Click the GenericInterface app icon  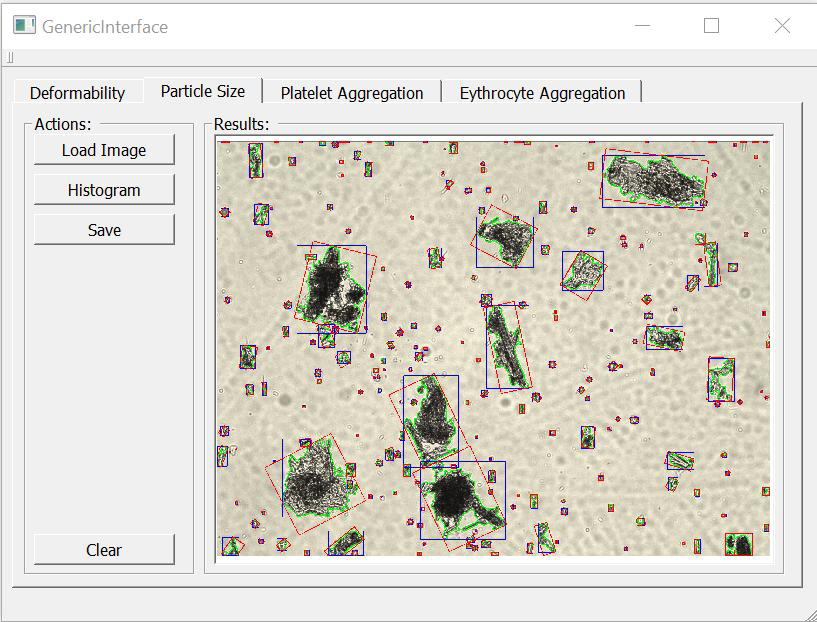[24, 25]
